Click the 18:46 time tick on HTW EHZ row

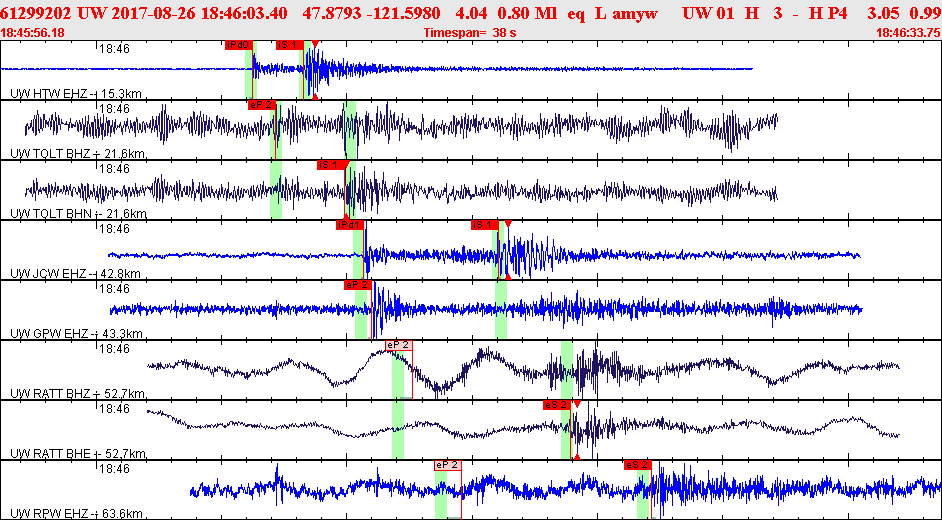pos(114,49)
